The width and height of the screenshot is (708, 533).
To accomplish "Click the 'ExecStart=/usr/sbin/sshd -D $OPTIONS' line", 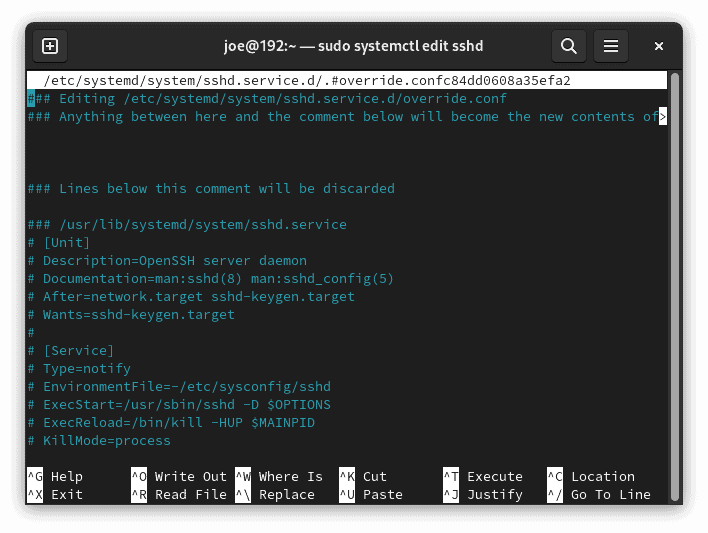I will pos(179,405).
